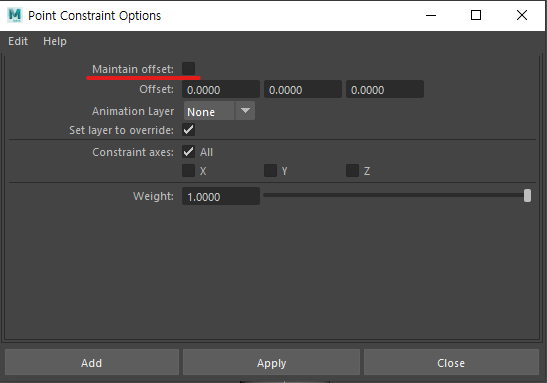Click the Animation Layer label

tap(133, 111)
